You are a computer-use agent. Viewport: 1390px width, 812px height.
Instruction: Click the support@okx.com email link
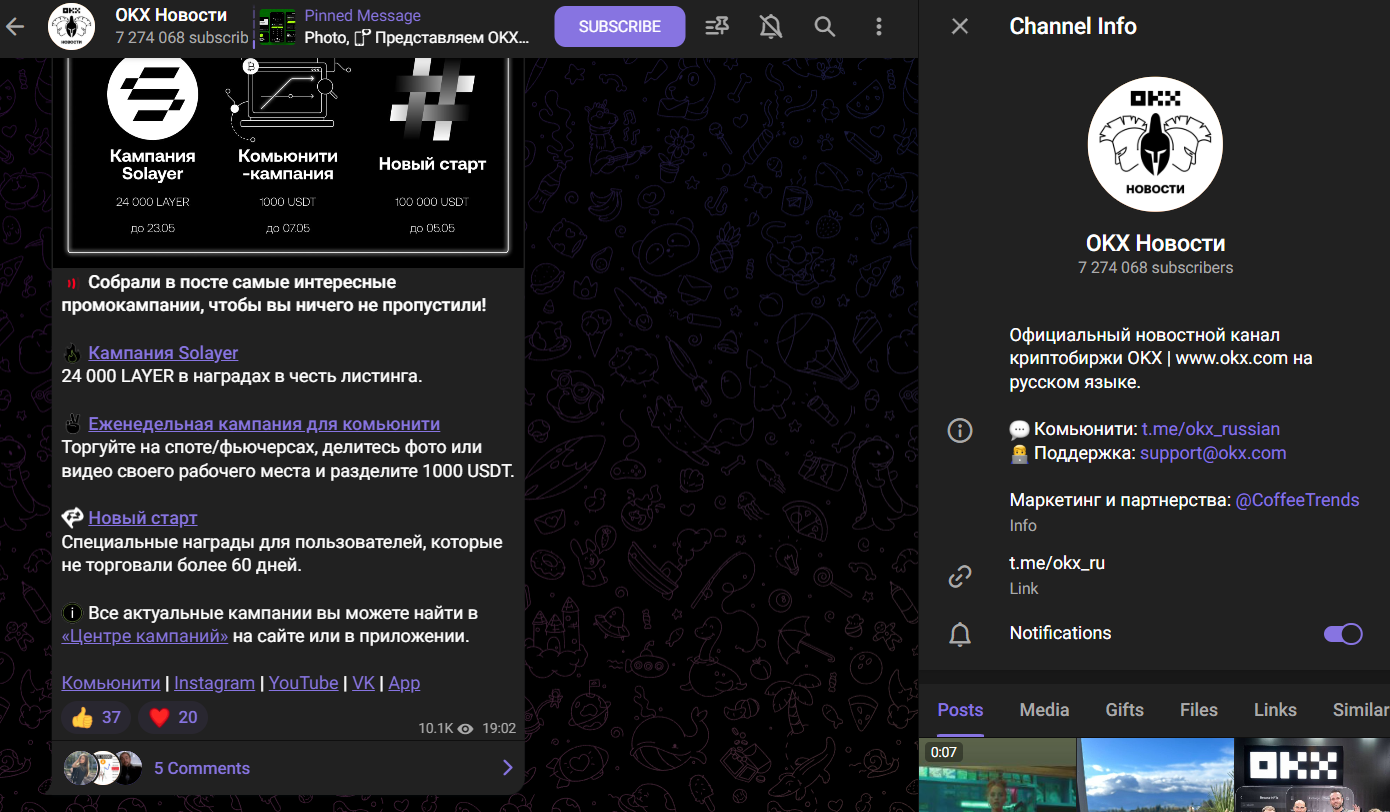tap(1213, 453)
